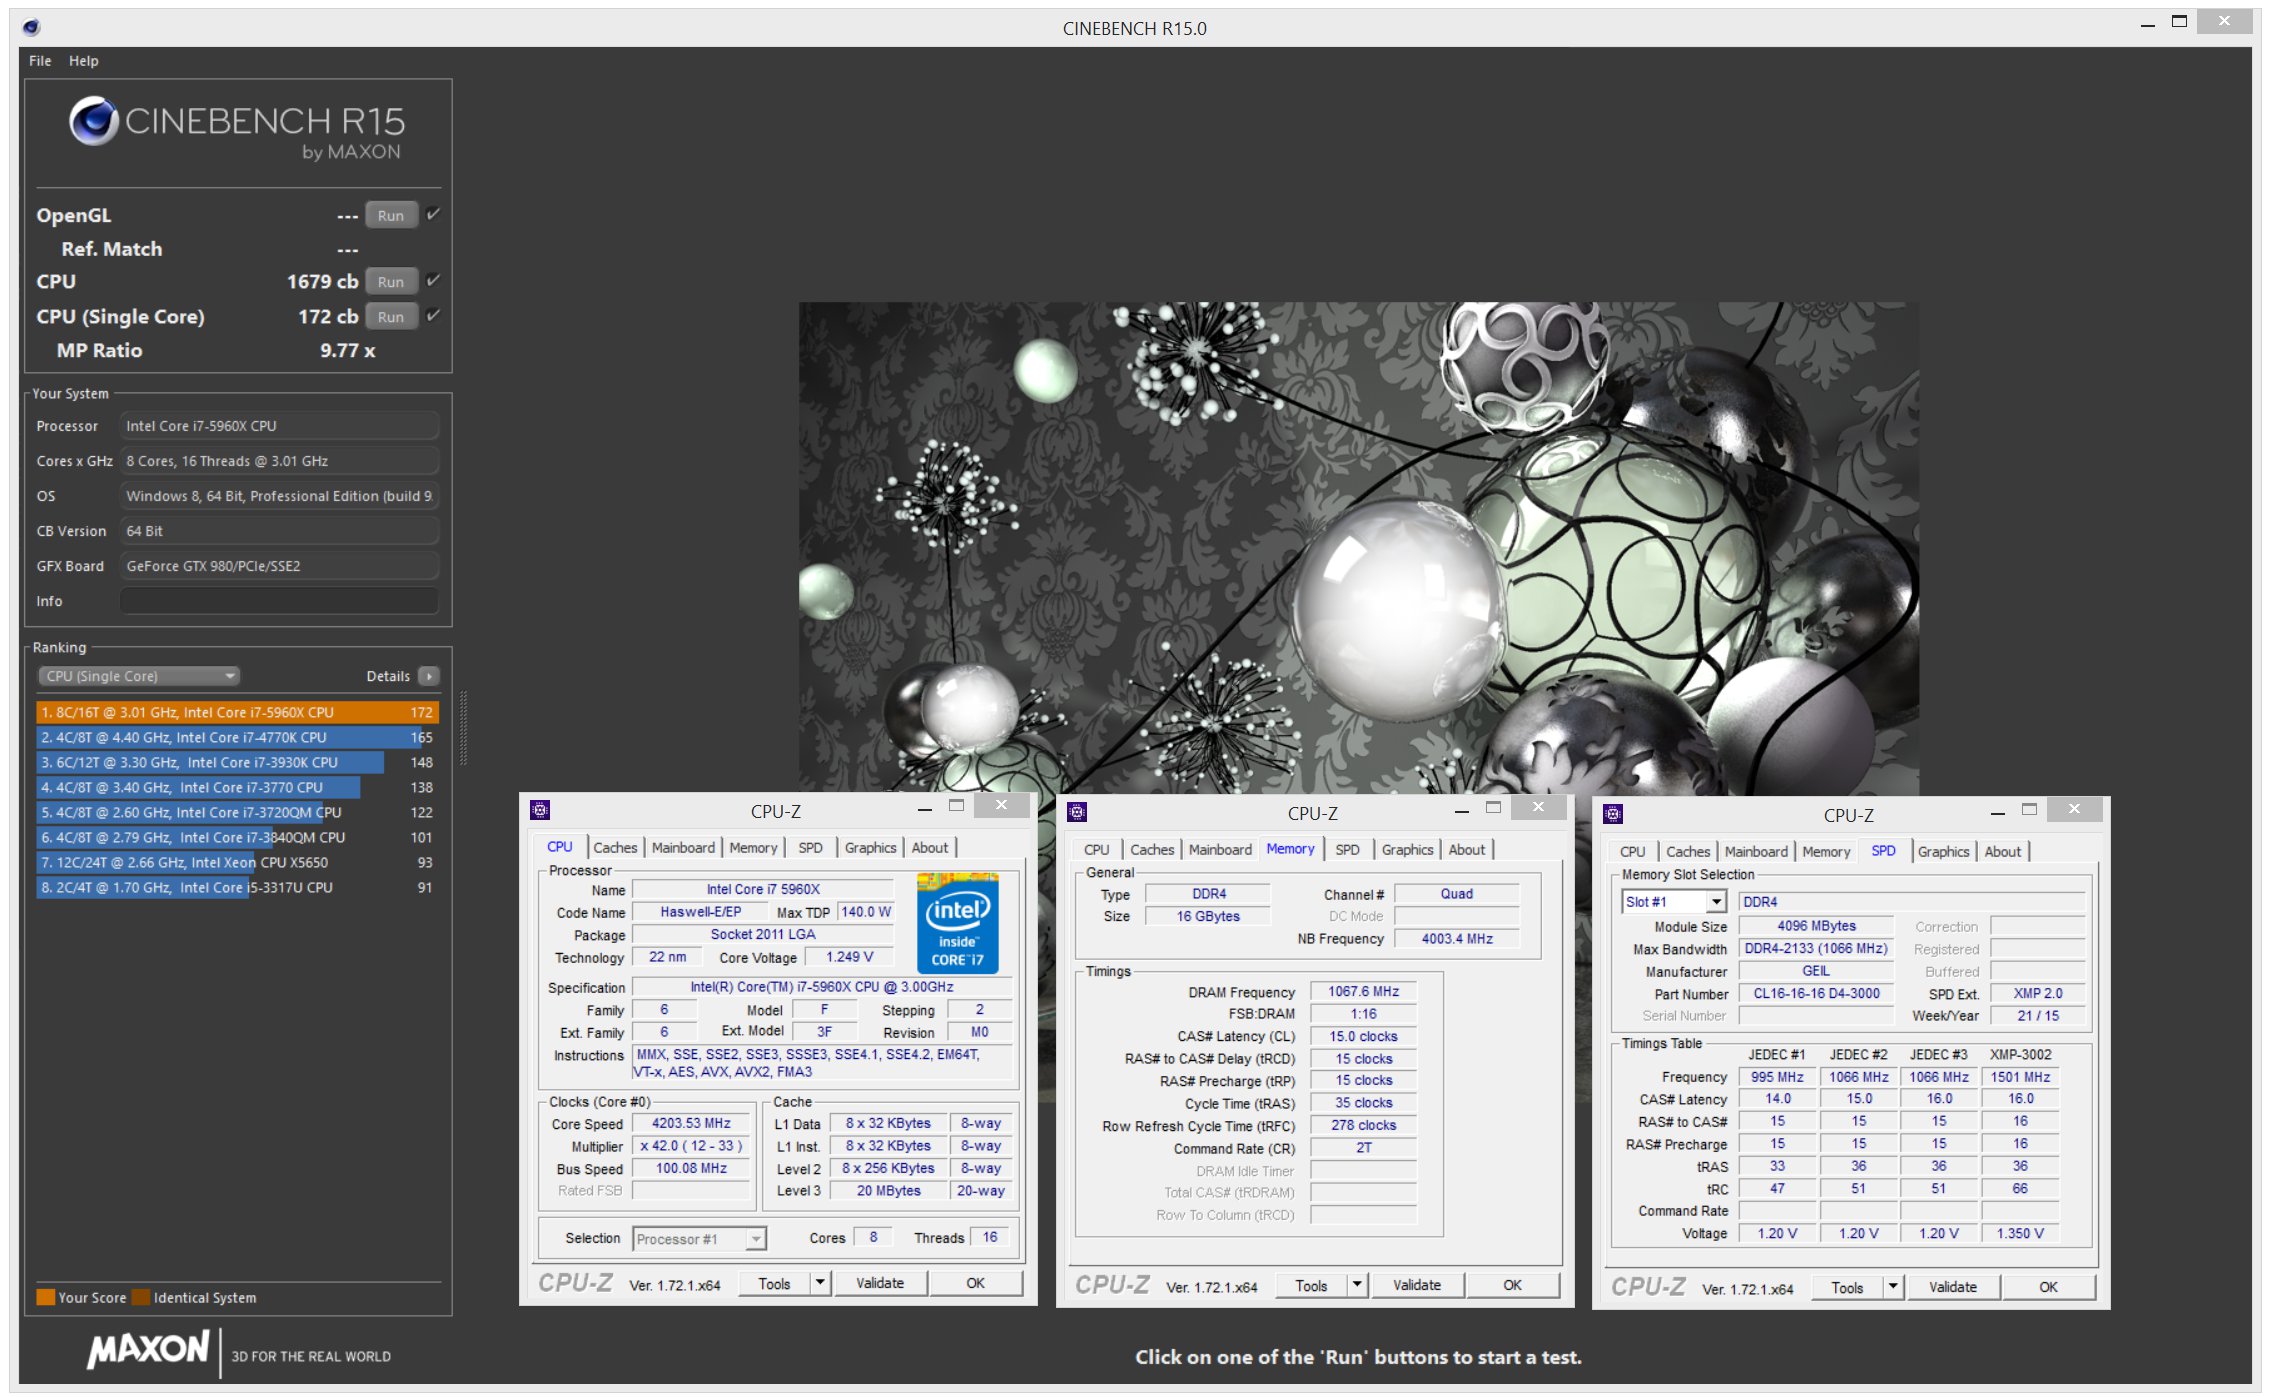Screen dimensions: 2270x1397
Task: Click the CPU-Z icon in Memory CPU-Z window
Action: (1077, 812)
